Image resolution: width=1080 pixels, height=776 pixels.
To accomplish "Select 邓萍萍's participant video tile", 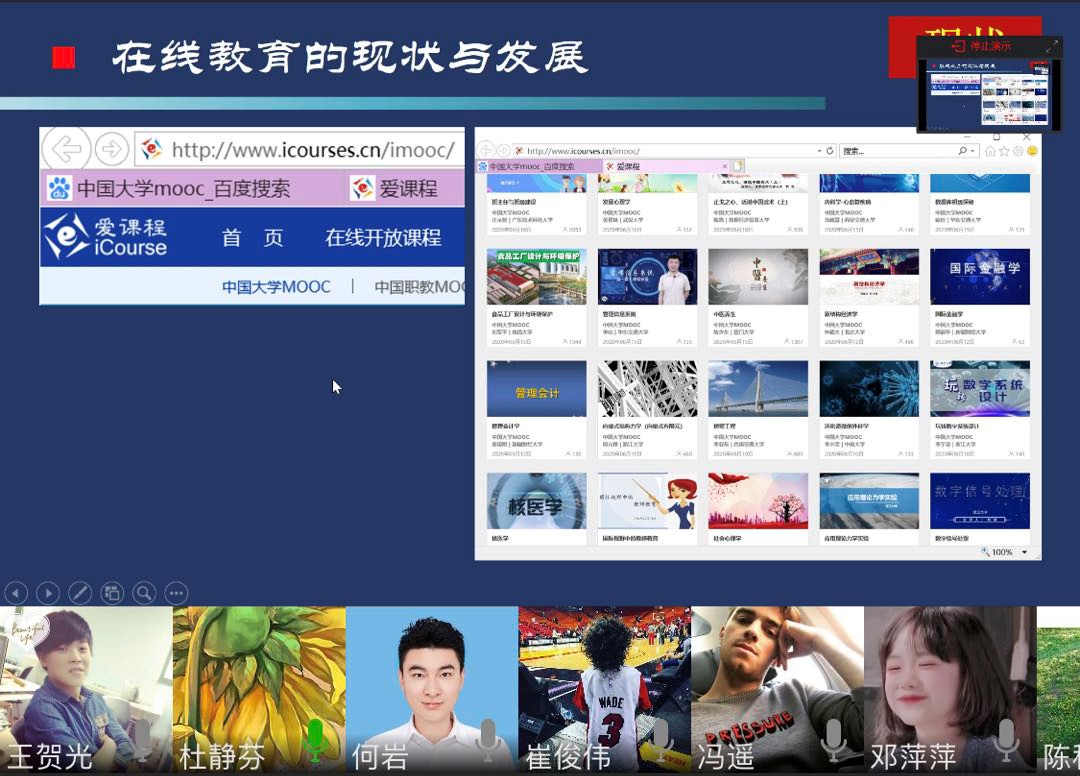I will (951, 689).
